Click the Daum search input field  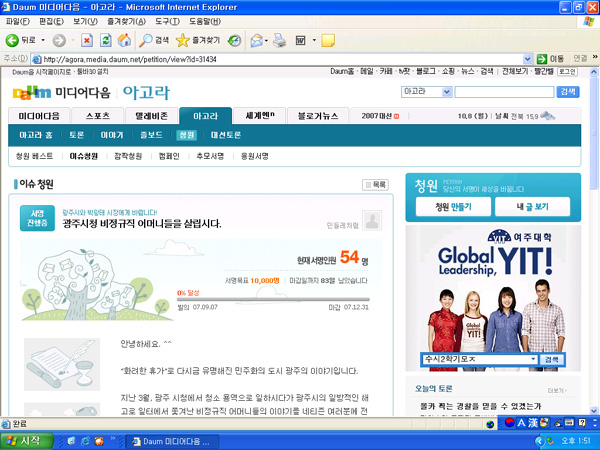pyautogui.click(x=505, y=91)
